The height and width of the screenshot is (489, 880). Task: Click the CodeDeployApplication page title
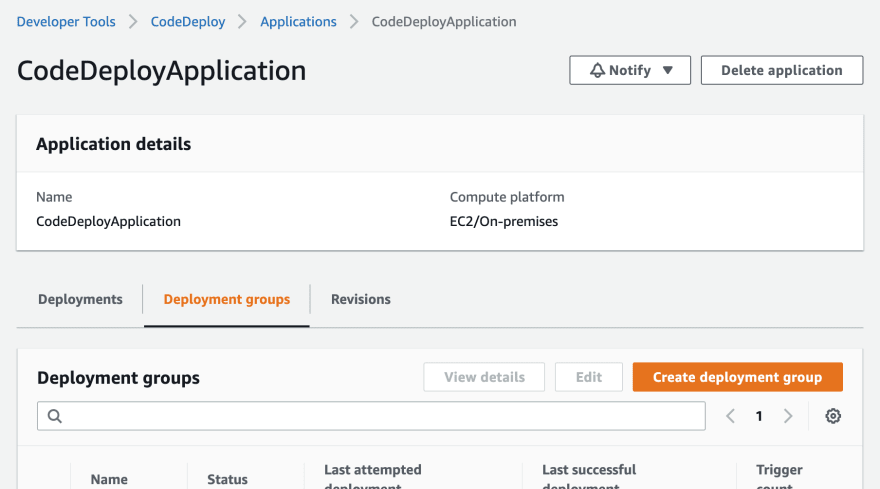coord(162,71)
